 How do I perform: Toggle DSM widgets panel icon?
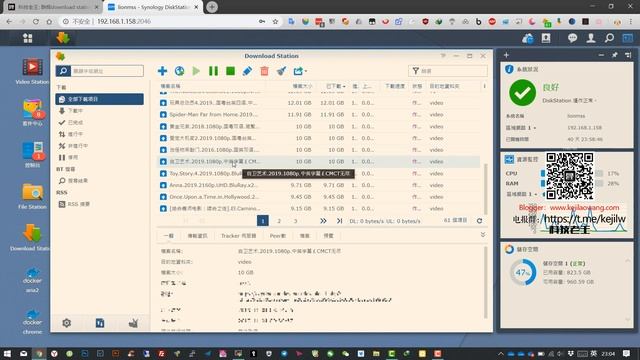tap(627, 38)
